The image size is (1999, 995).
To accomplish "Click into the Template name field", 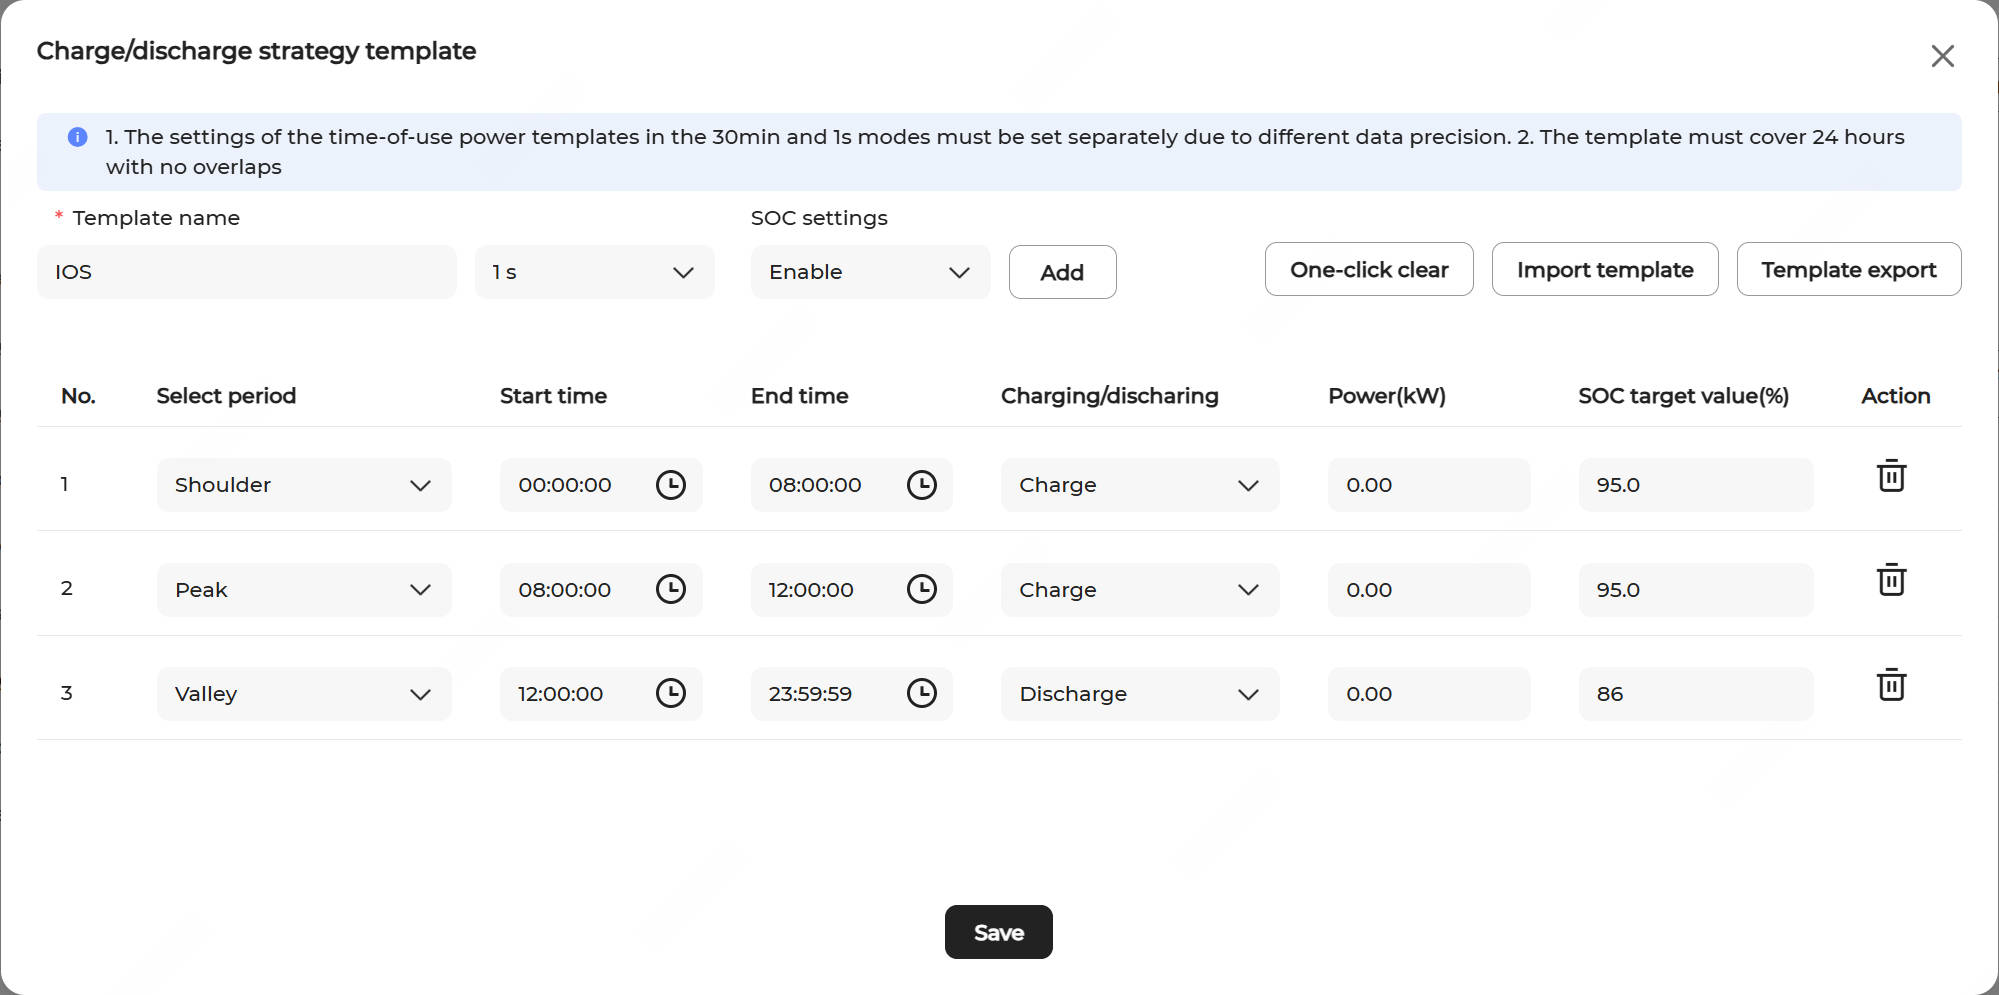I will point(246,272).
